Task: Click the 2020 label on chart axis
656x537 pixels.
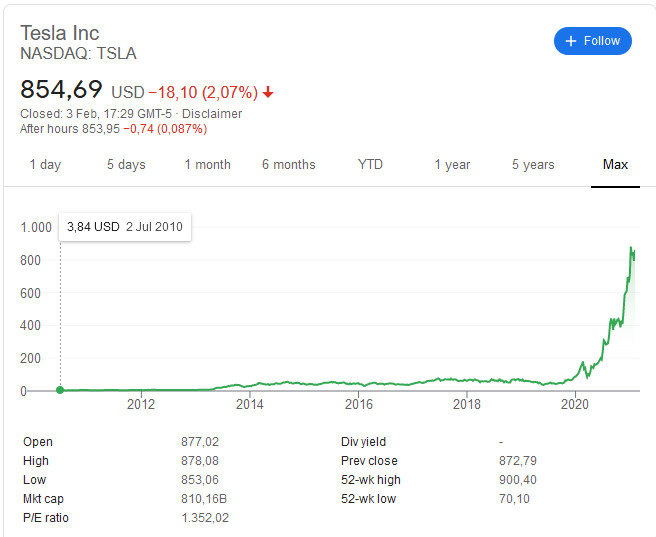Action: point(575,404)
